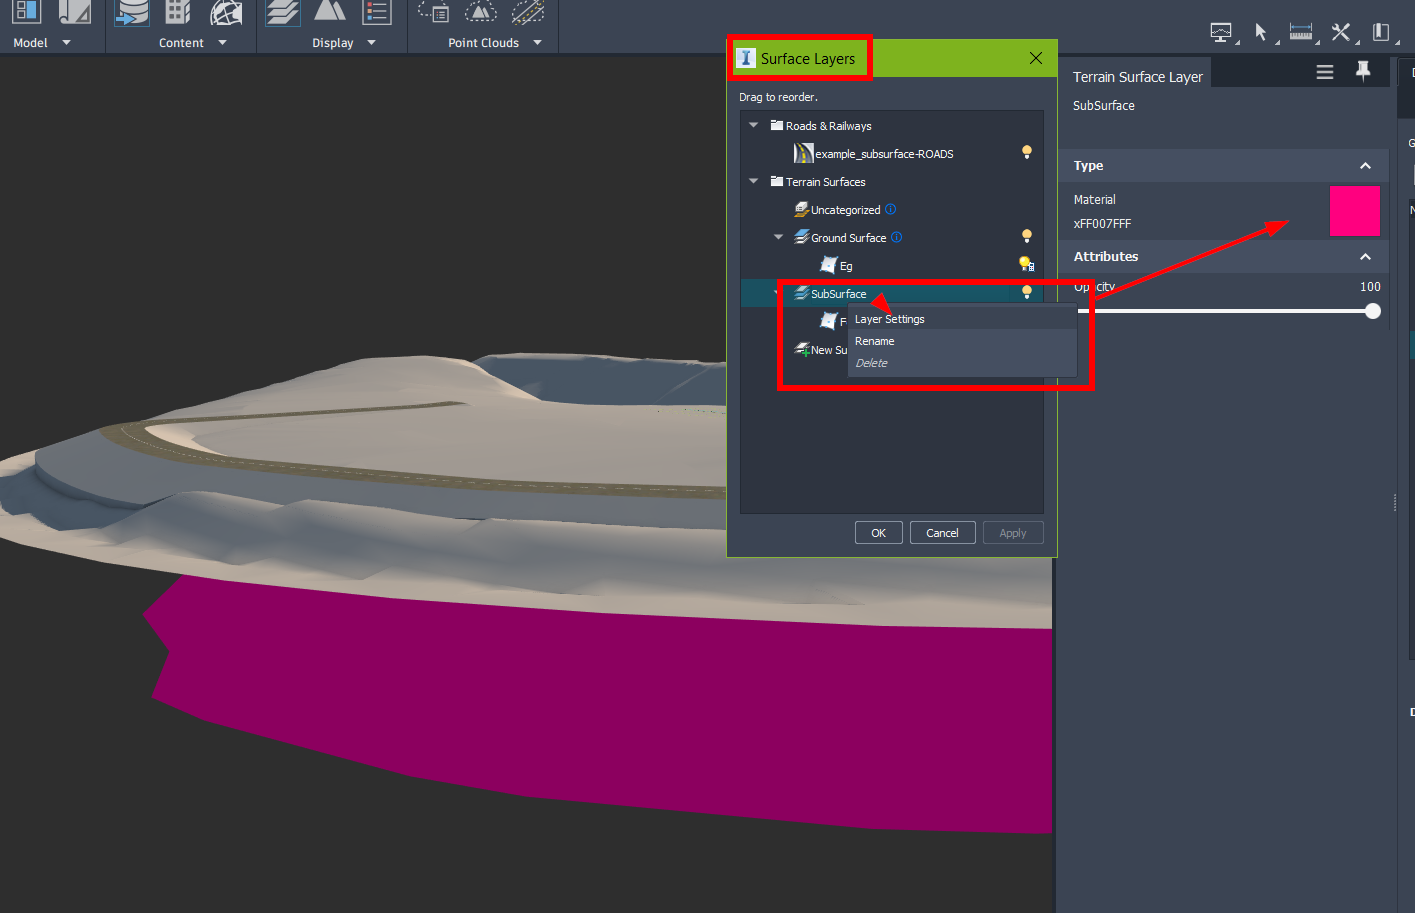Viewport: 1415px width, 913px height.
Task: Choose Rename from the context menu
Action: click(874, 341)
